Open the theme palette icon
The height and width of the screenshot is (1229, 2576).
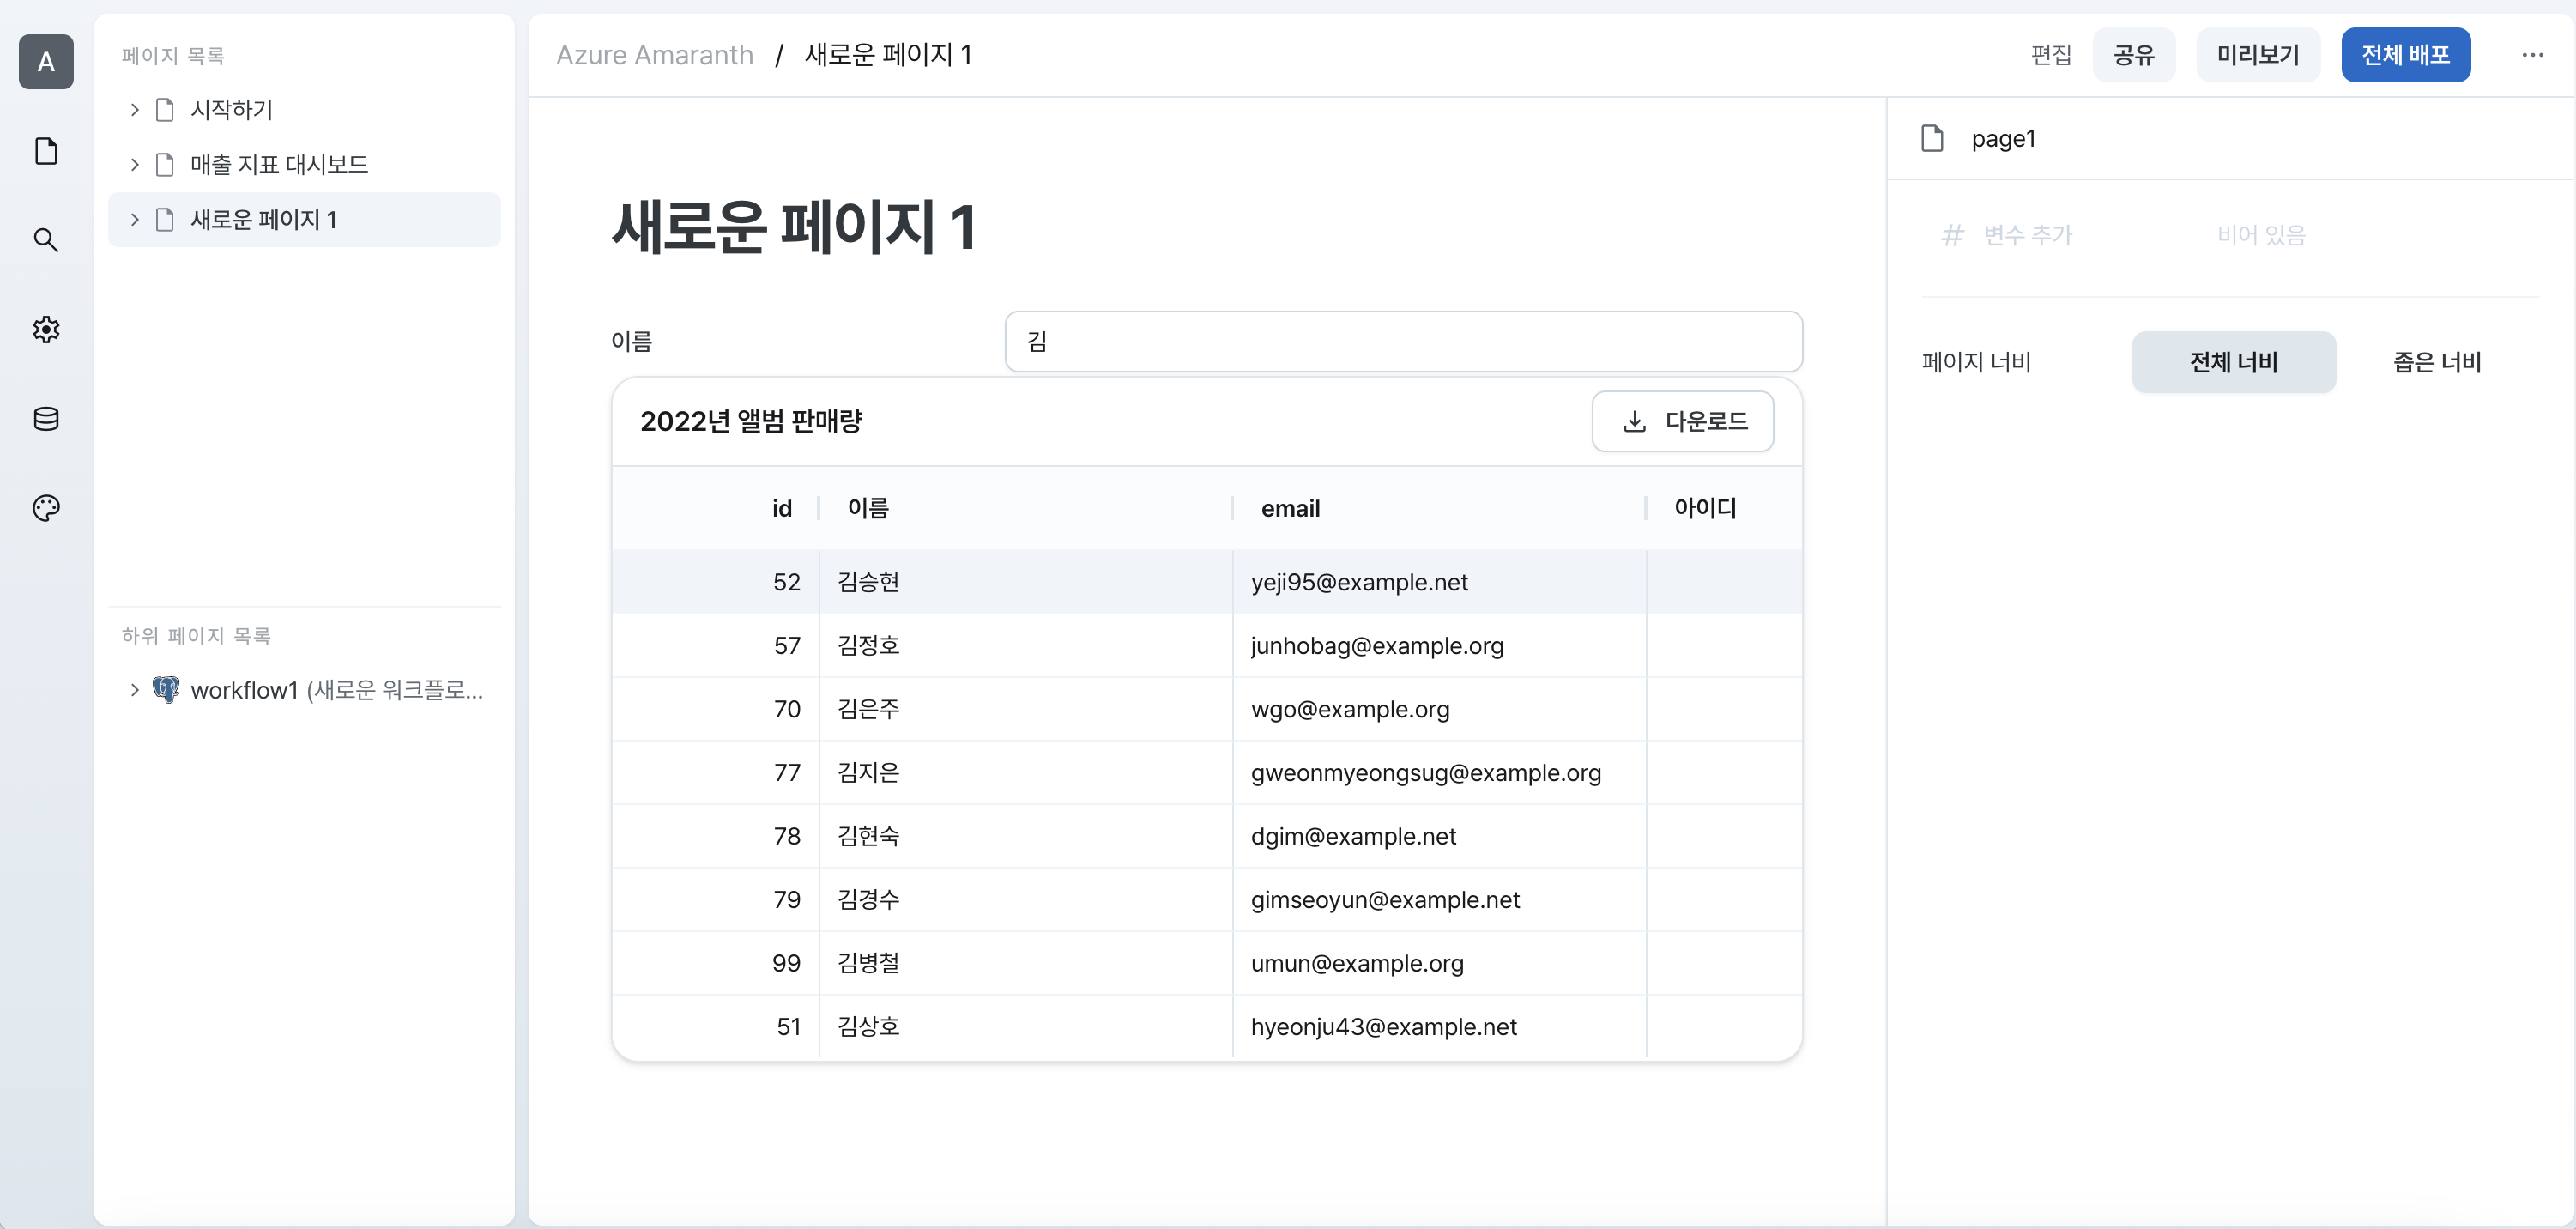[46, 507]
